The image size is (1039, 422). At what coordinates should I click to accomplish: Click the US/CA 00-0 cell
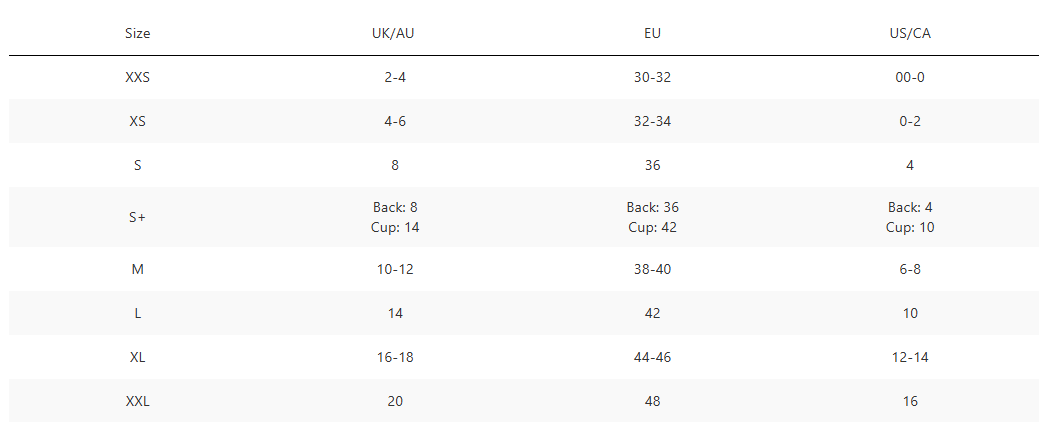tap(910, 77)
